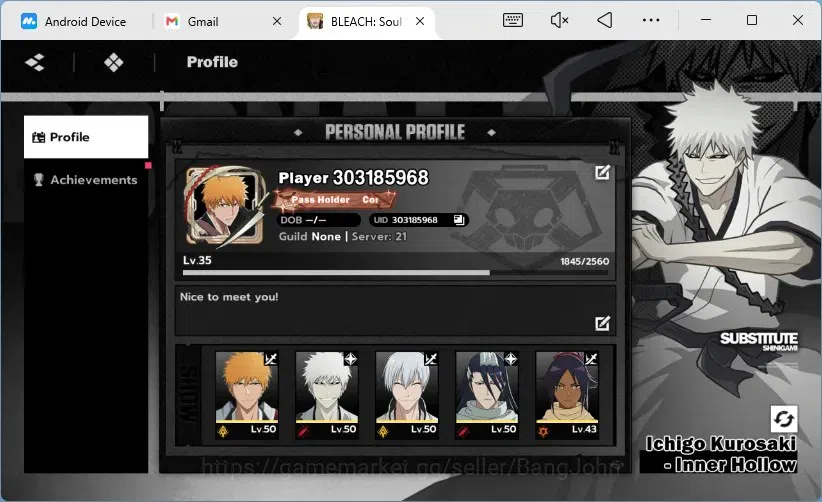Click 'Ichigo Kurosaki - Inner Hollow' caption
Viewport: 822px width, 502px height.
721,454
